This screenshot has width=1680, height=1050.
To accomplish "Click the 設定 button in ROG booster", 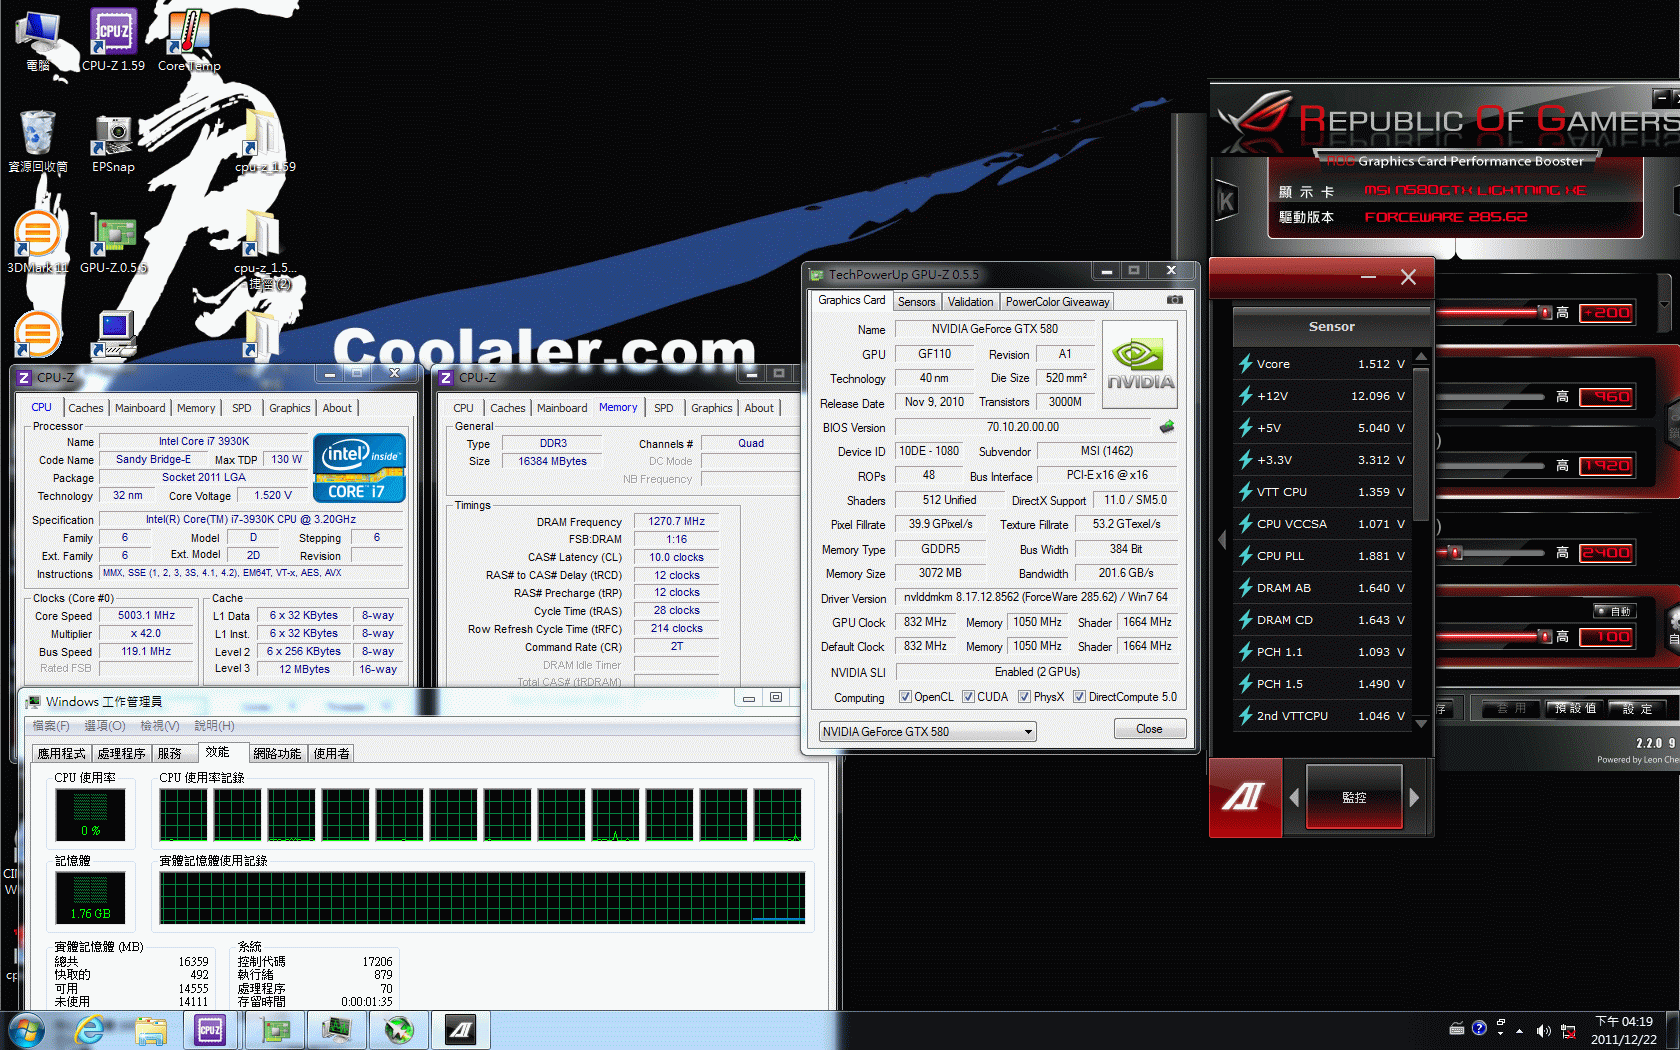I will point(1637,709).
